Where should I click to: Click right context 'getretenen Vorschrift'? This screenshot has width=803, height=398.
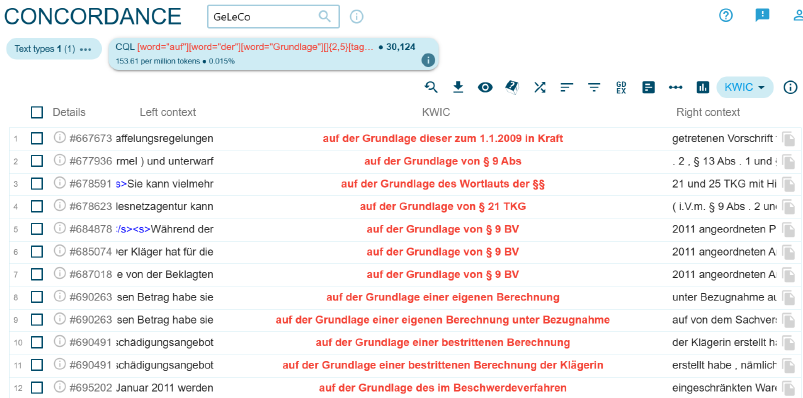tap(724, 139)
